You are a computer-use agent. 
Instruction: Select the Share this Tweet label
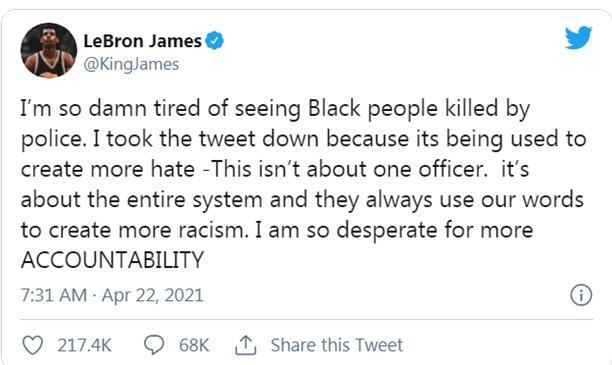[x=337, y=345]
